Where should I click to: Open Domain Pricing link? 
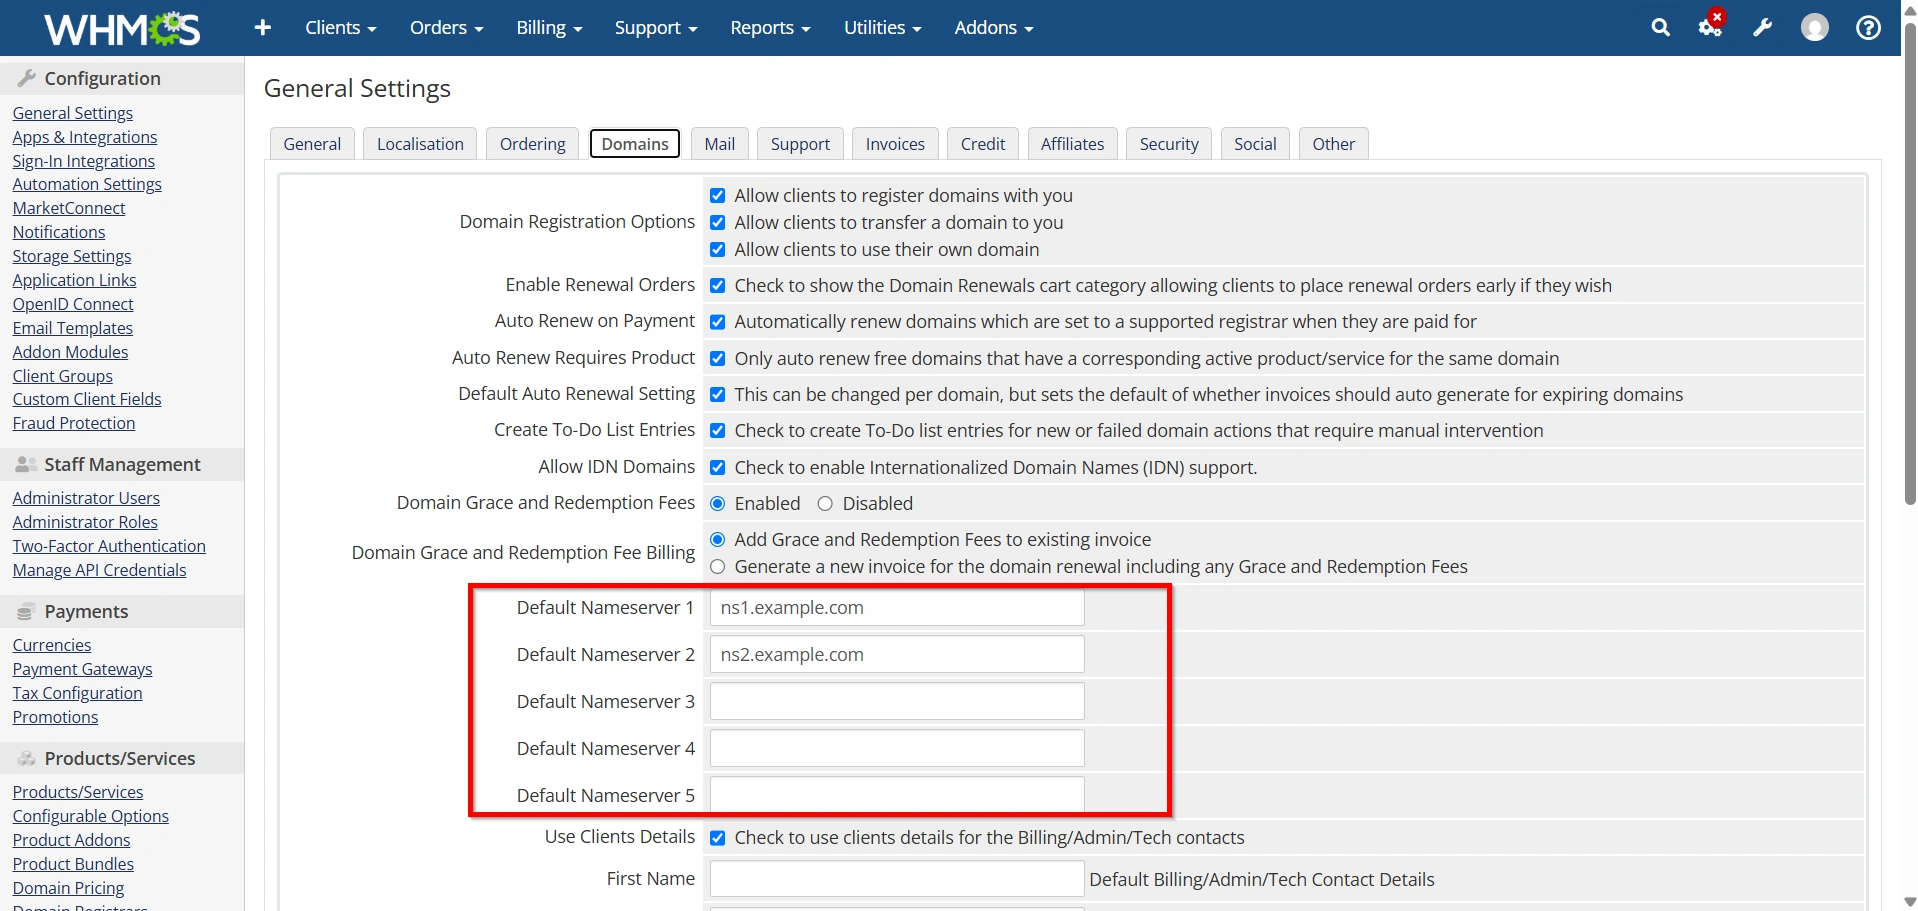69,888
